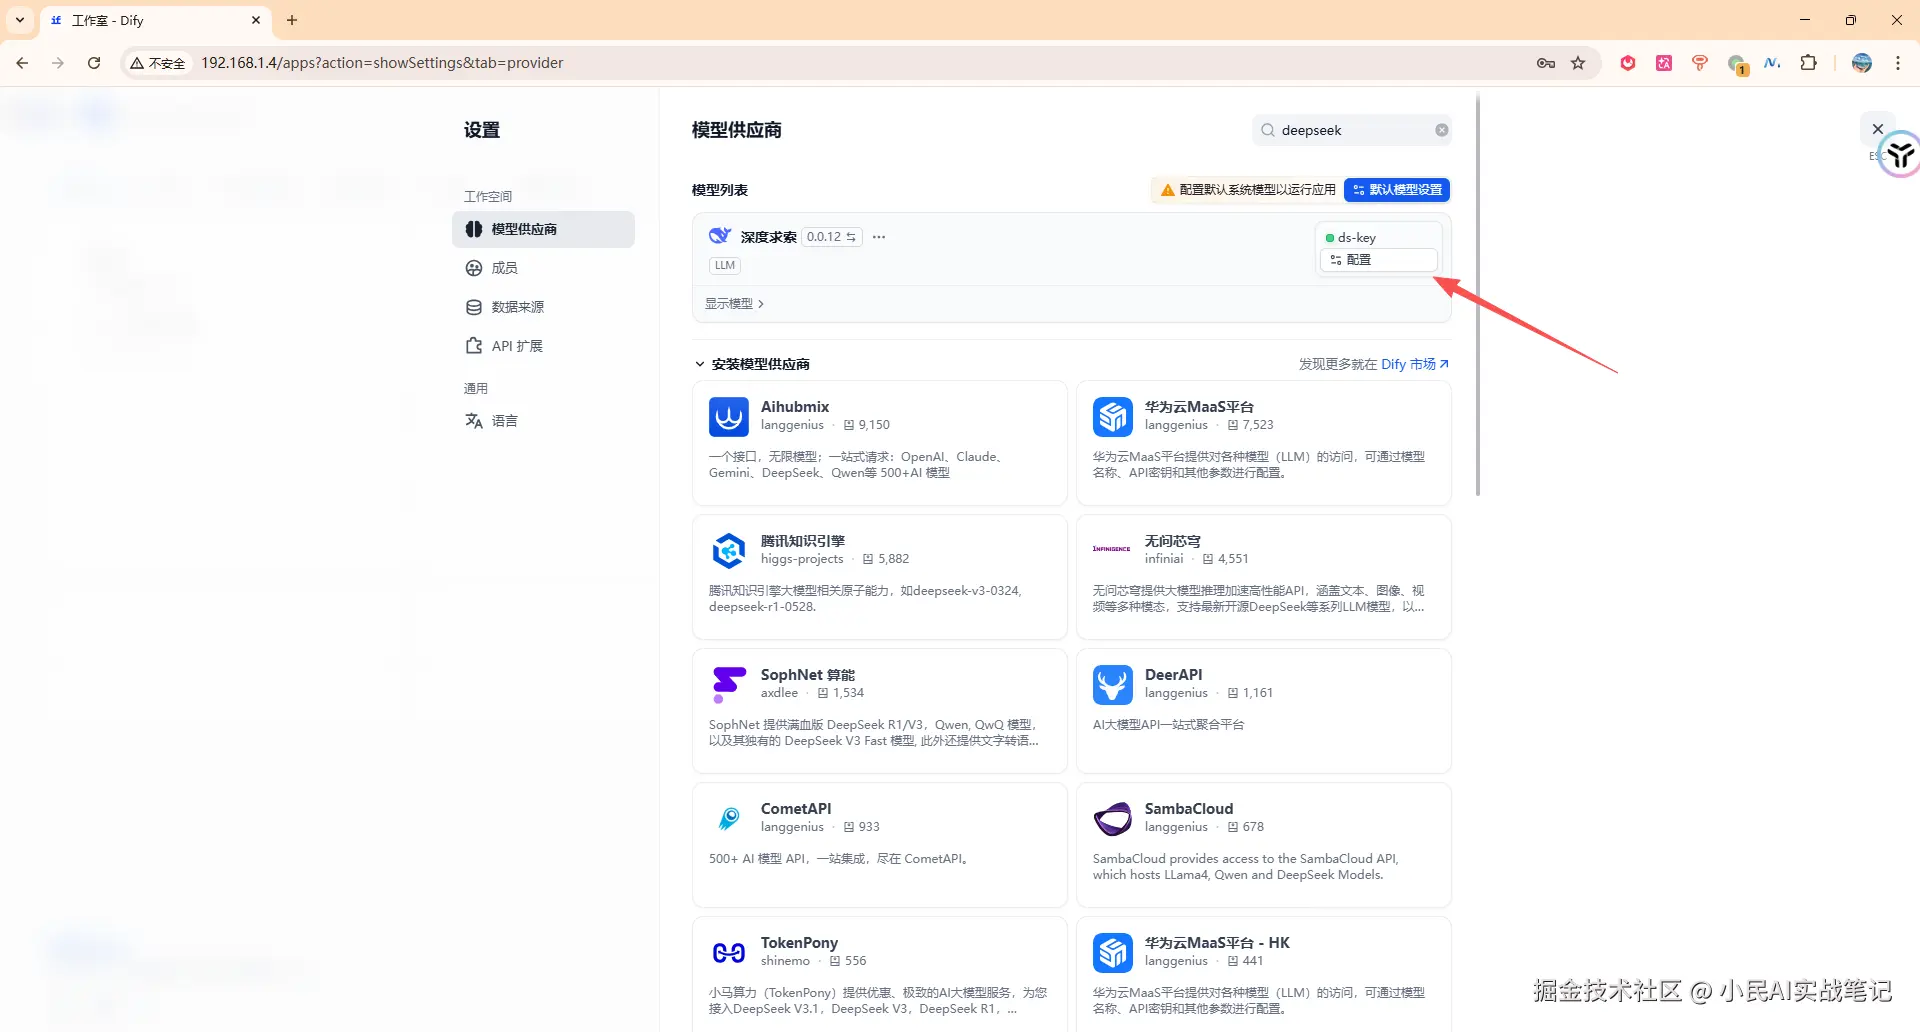Select the 腾讯知识引擎 card title
The image size is (1920, 1032).
(803, 541)
